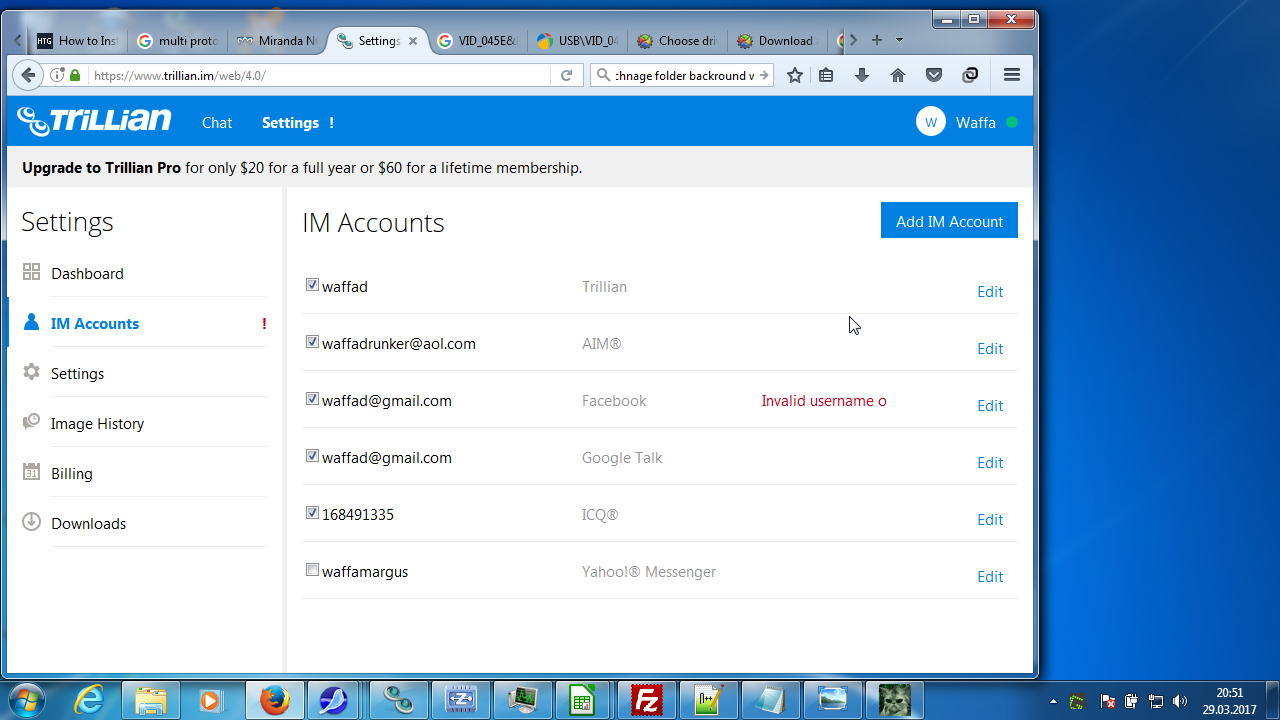Image resolution: width=1280 pixels, height=720 pixels.
Task: Uncheck the waffad Trillian account checkbox
Action: pyautogui.click(x=312, y=285)
